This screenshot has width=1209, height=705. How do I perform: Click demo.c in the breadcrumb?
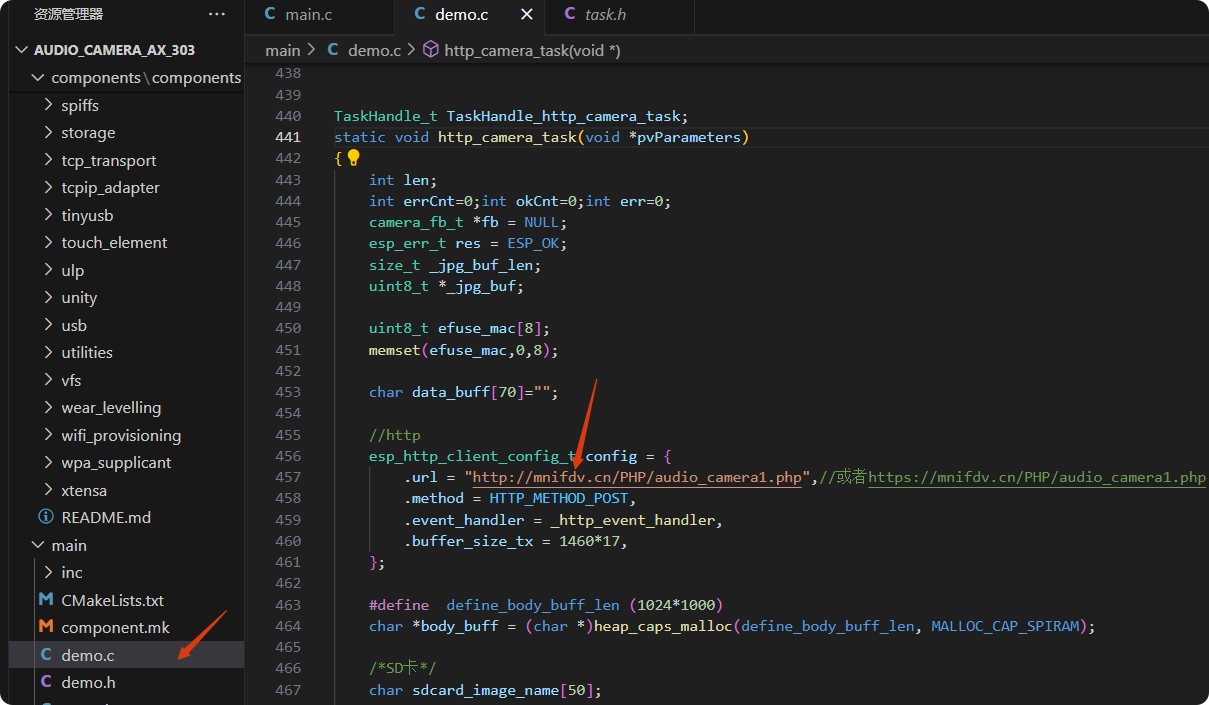pos(374,50)
